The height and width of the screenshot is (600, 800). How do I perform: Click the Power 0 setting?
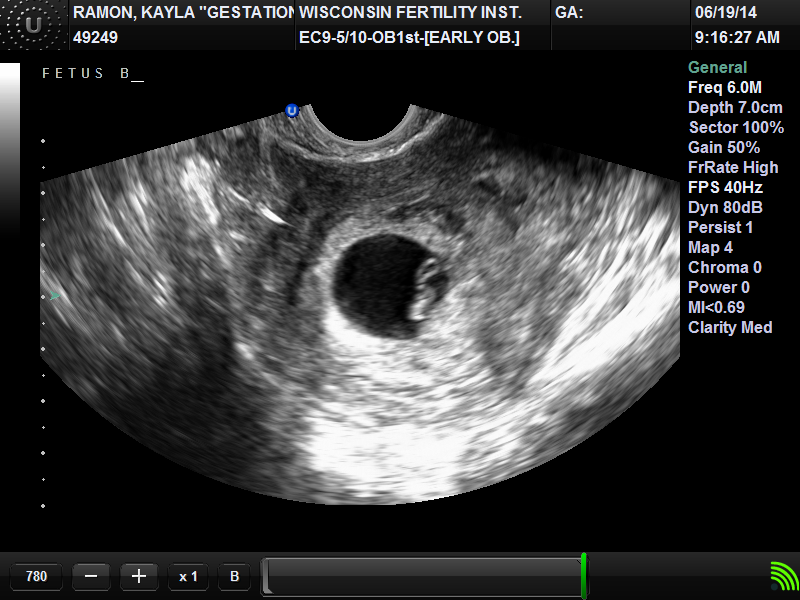[718, 287]
